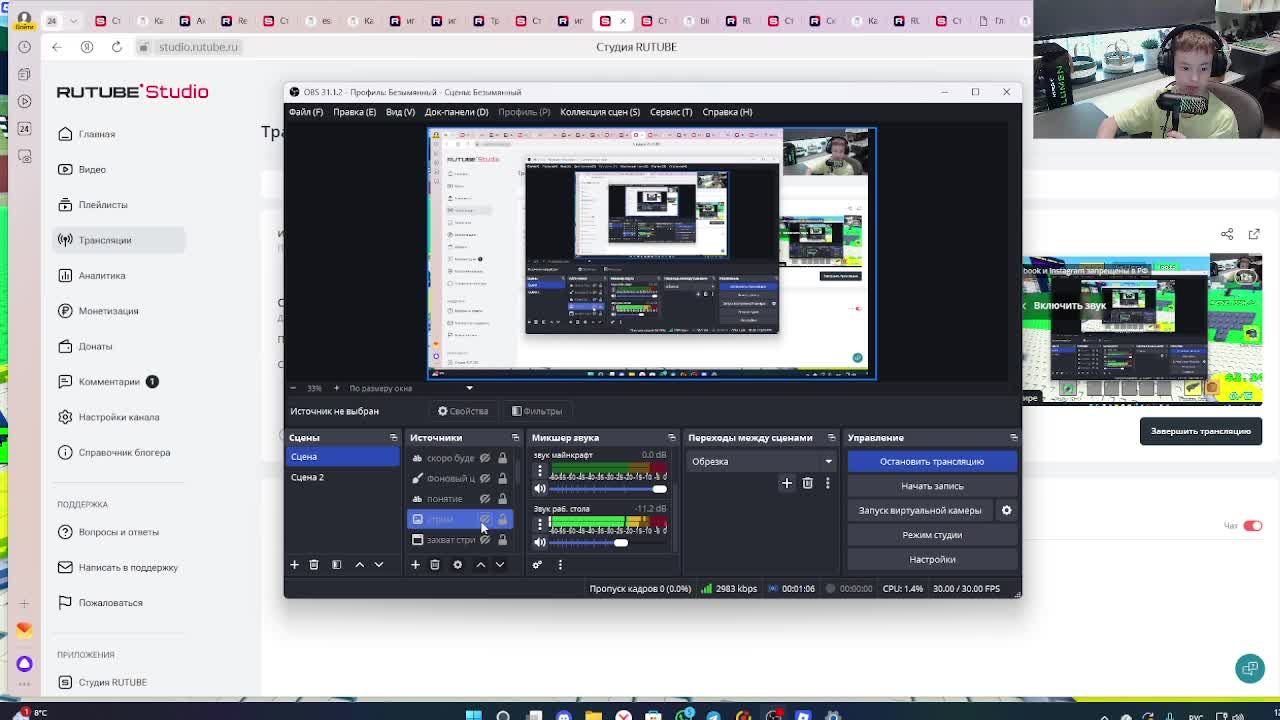
Task: Click Завершить трансляцию on RUTUBE
Action: pyautogui.click(x=1200, y=431)
